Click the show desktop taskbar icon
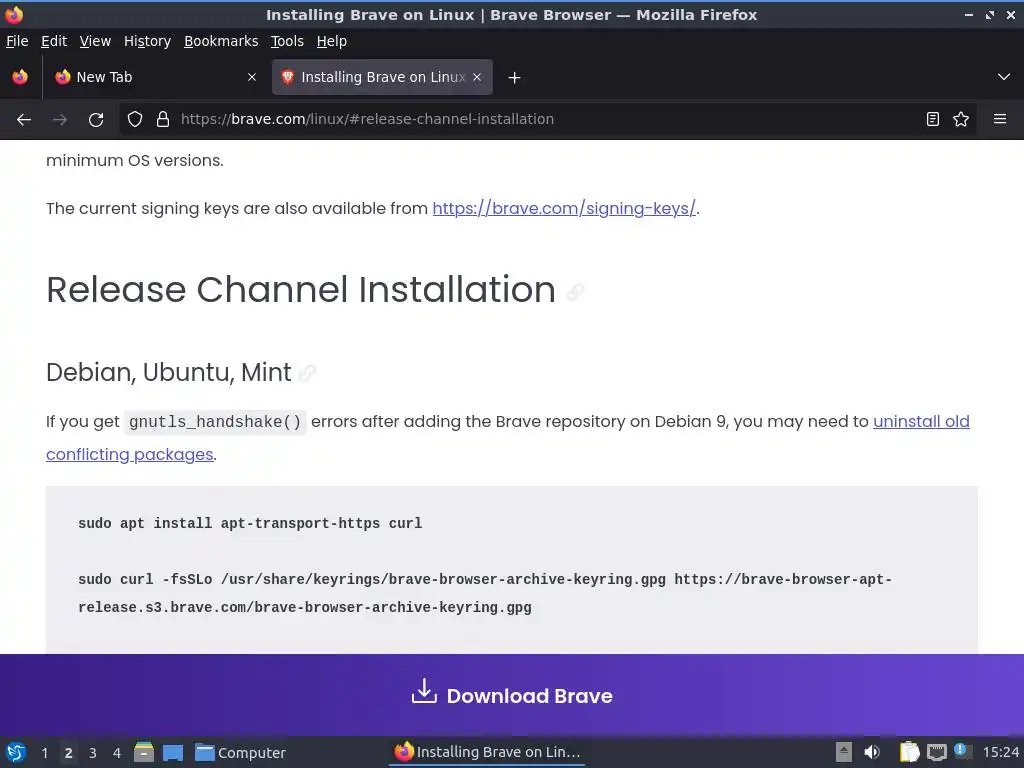The height and width of the screenshot is (768, 1024). coord(173,753)
